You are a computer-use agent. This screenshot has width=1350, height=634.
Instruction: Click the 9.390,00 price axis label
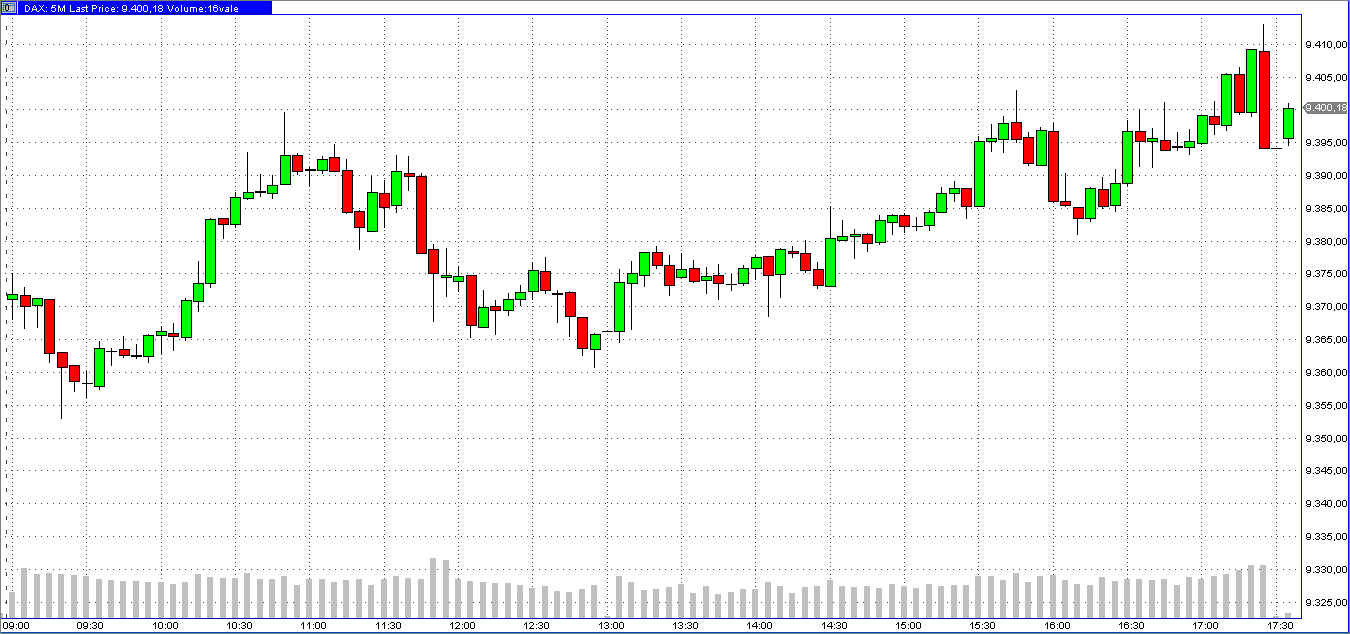(x=1324, y=176)
